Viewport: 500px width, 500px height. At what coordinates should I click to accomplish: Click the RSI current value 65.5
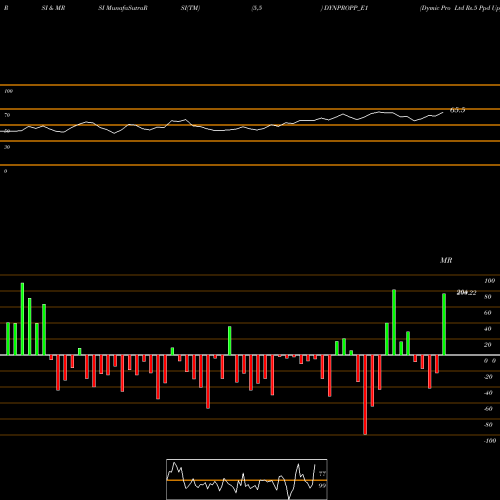point(457,110)
